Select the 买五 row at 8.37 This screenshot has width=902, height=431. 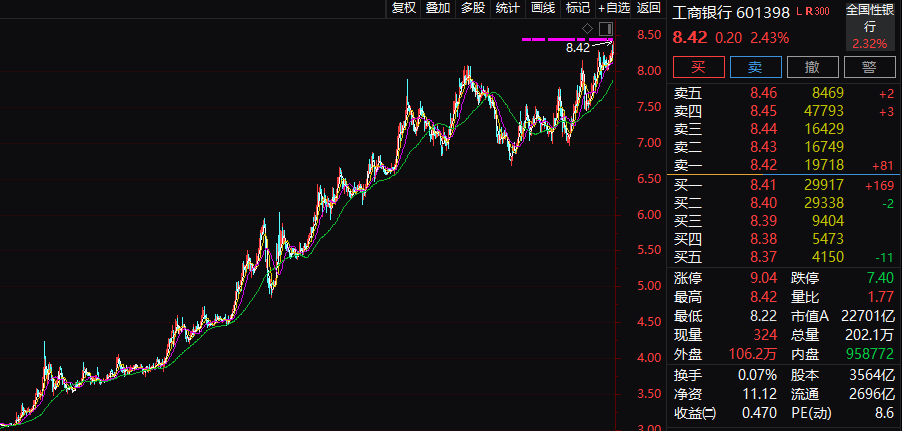coord(783,257)
